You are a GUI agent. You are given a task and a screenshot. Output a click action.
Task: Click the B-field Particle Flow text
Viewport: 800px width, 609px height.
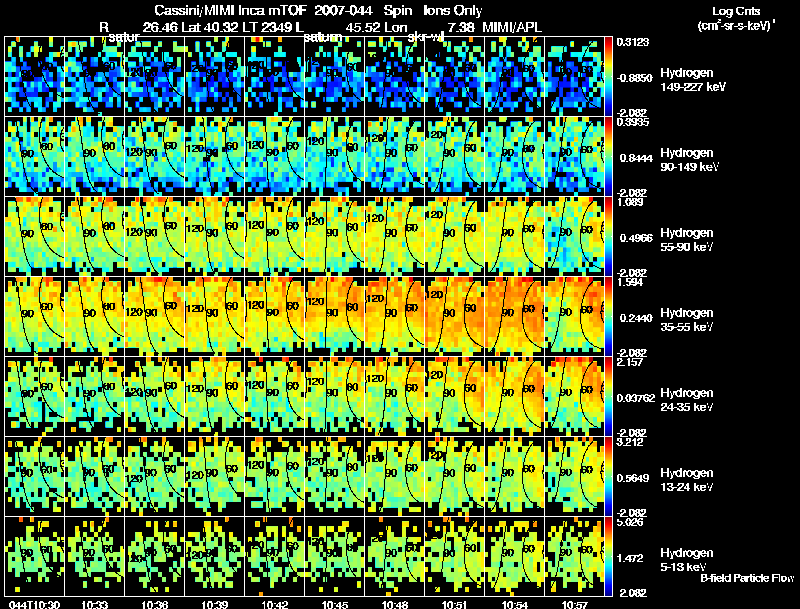(747, 578)
